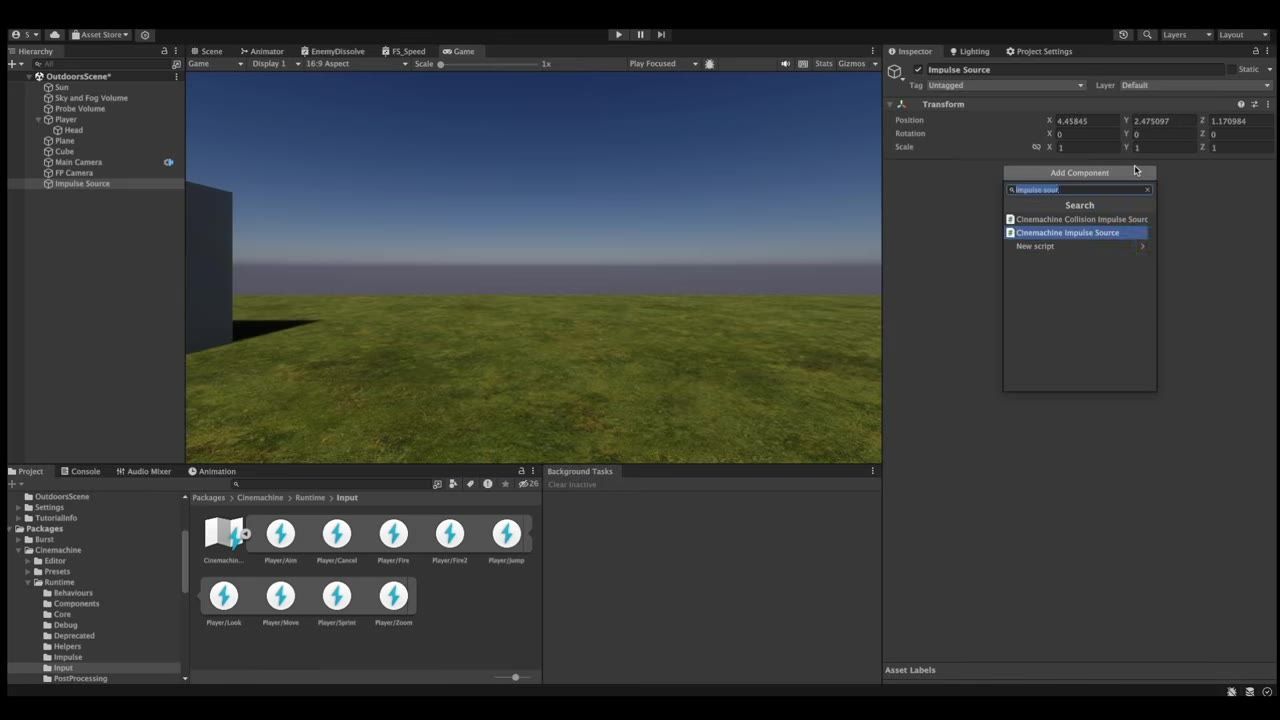The width and height of the screenshot is (1280, 720).
Task: Click the Play button in the toolbar
Action: [x=619, y=34]
